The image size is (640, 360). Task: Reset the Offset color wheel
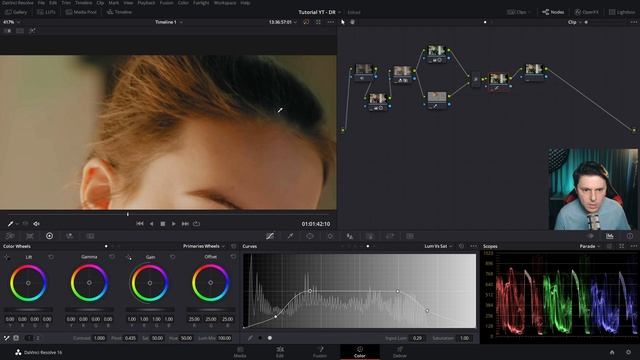pyautogui.click(x=233, y=257)
